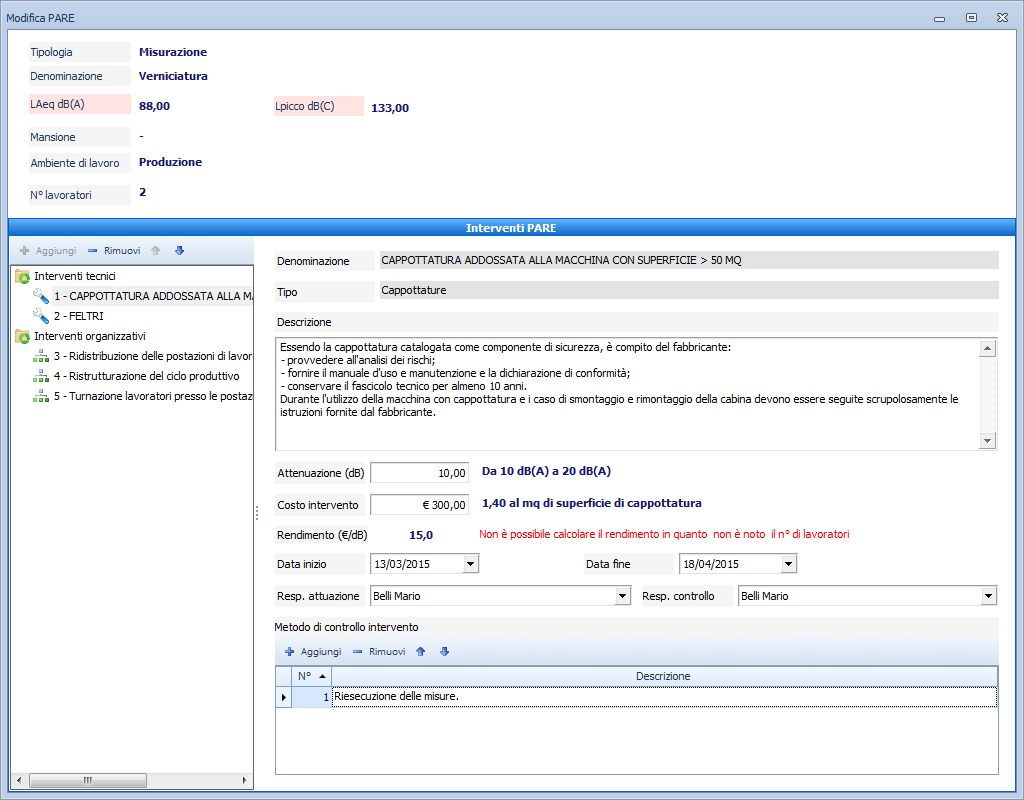
Task: Move control method up with the arrow
Action: pyautogui.click(x=421, y=652)
